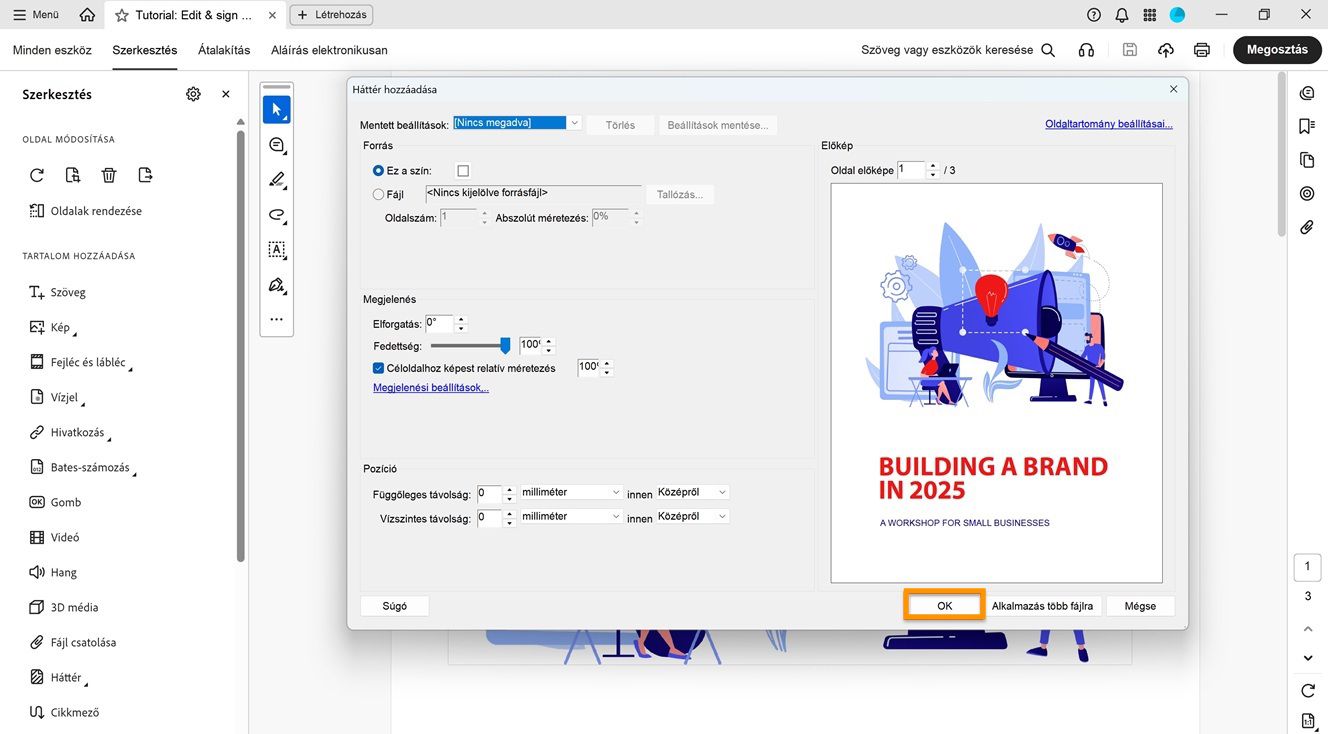Open Oldalak rendezése
This screenshot has height=734, width=1328.
[85, 211]
